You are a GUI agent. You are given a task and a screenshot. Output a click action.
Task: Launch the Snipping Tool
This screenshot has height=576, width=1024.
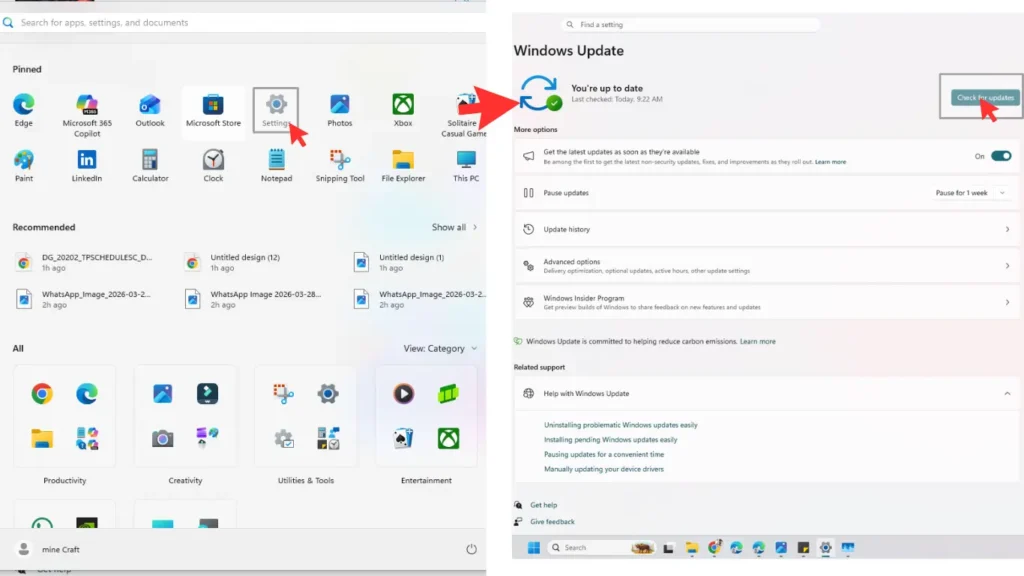click(x=339, y=160)
